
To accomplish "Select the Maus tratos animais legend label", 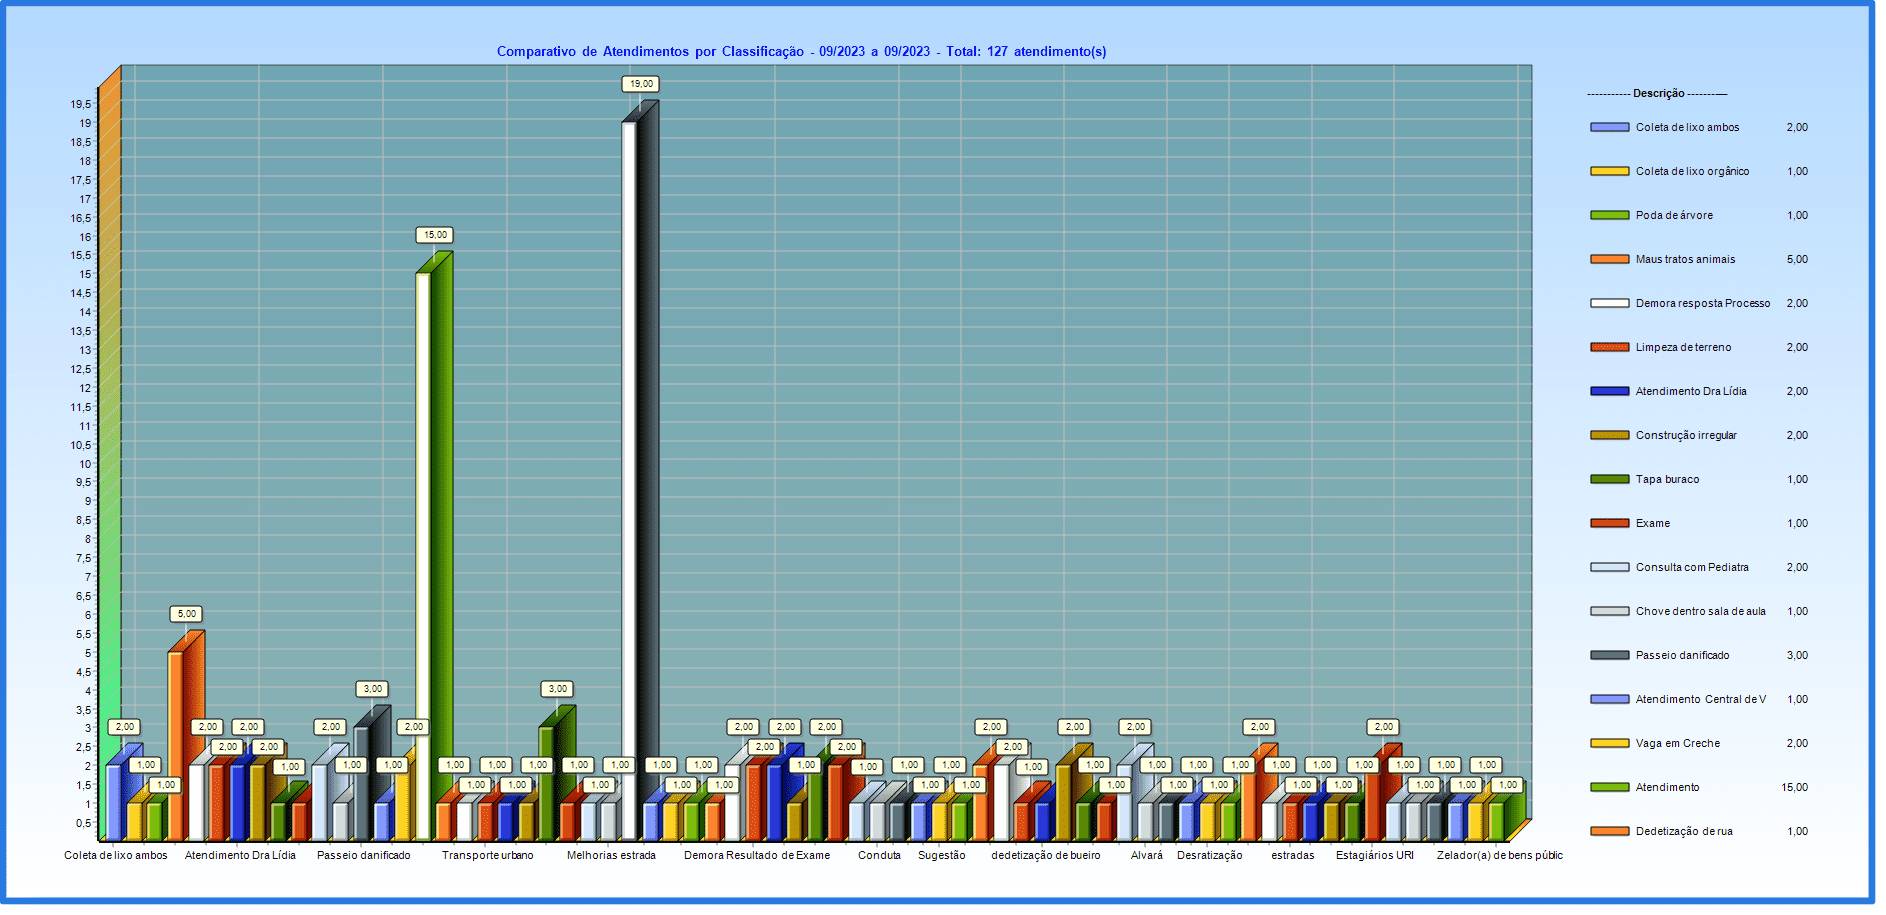I will pyautogui.click(x=1685, y=259).
